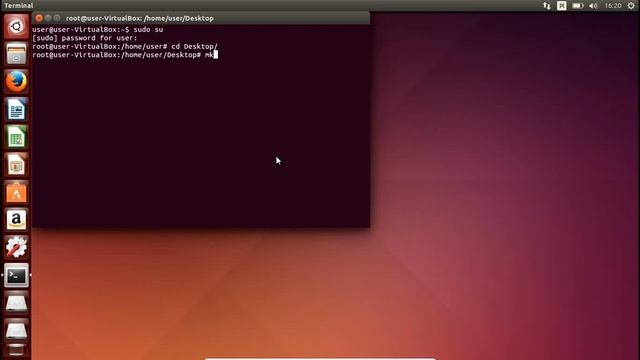The width and height of the screenshot is (640, 360).
Task: Click the '[sudo] password for user:' line
Action: [85, 38]
